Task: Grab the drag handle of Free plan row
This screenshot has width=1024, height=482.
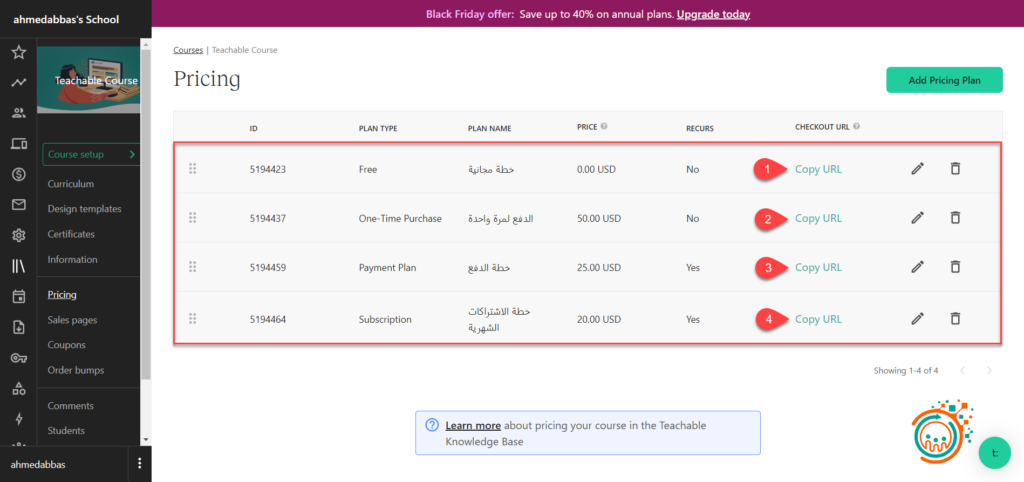Action: tap(192, 169)
